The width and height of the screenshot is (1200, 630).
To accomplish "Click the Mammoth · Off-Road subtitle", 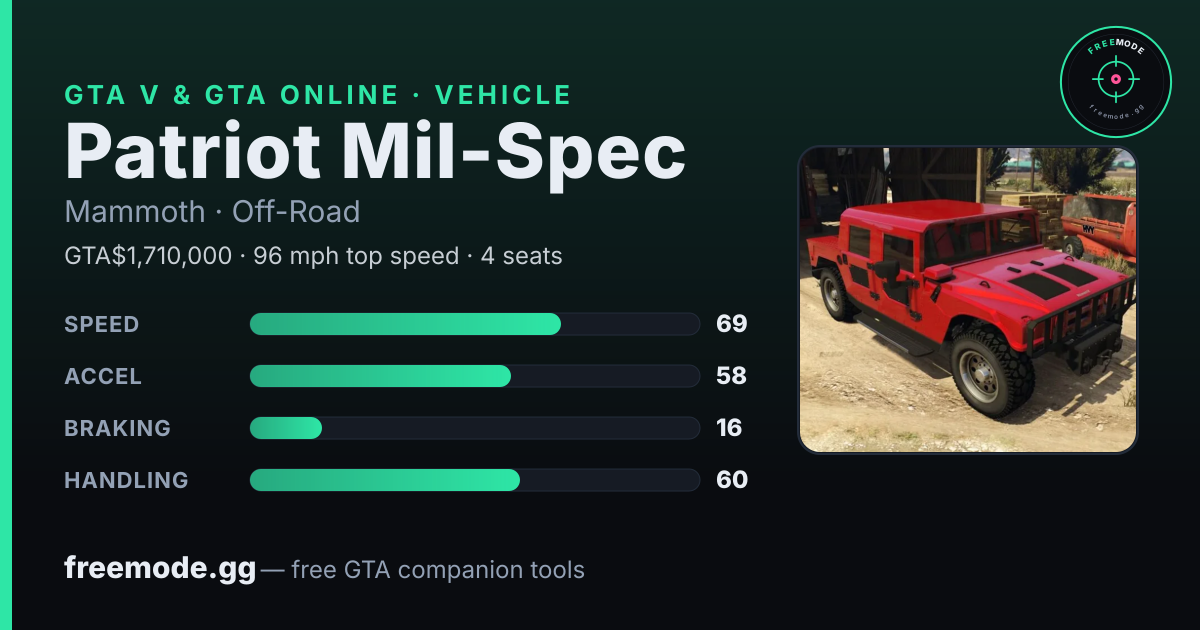I will pyautogui.click(x=212, y=212).
